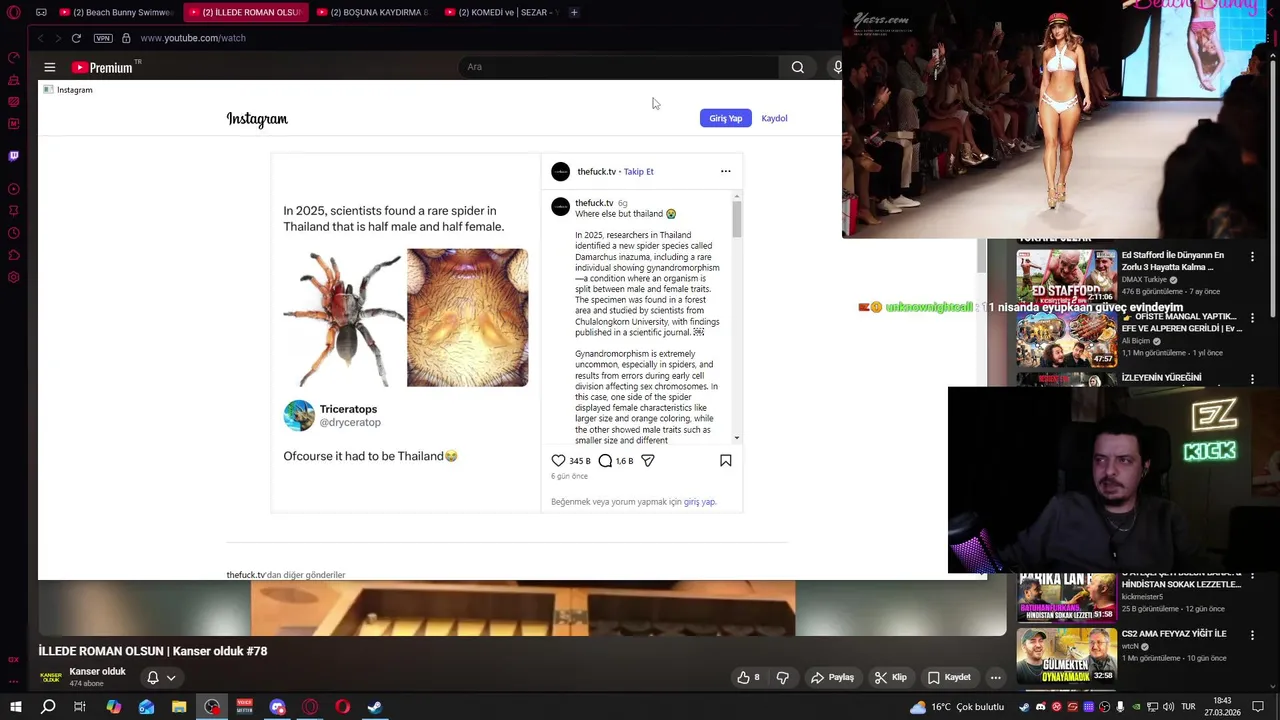Open the sidebar settings gear icon
The width and height of the screenshot is (1280, 720).
[14, 277]
